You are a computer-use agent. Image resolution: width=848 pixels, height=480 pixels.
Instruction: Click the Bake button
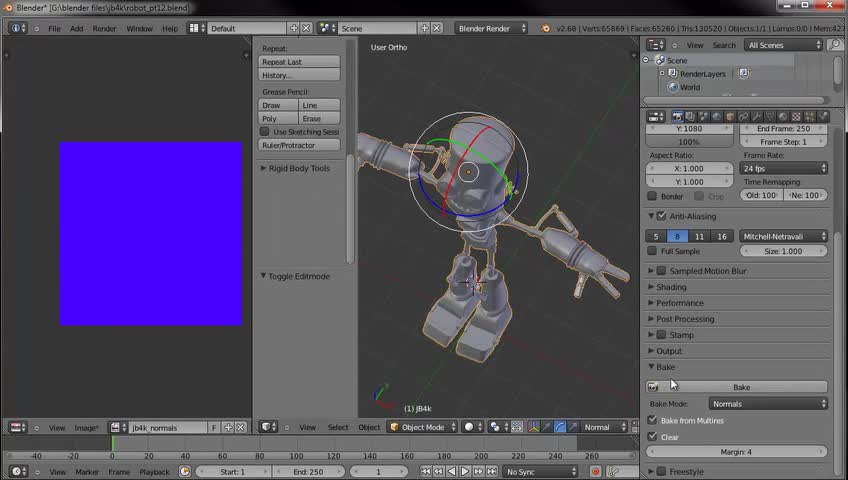coord(737,387)
